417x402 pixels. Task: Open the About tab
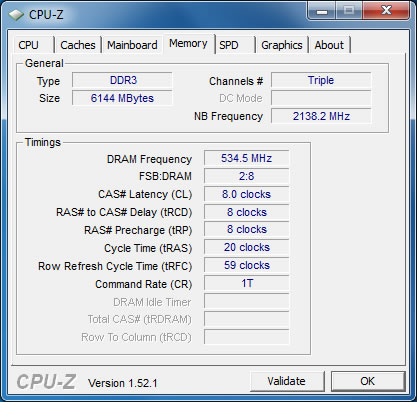[329, 45]
